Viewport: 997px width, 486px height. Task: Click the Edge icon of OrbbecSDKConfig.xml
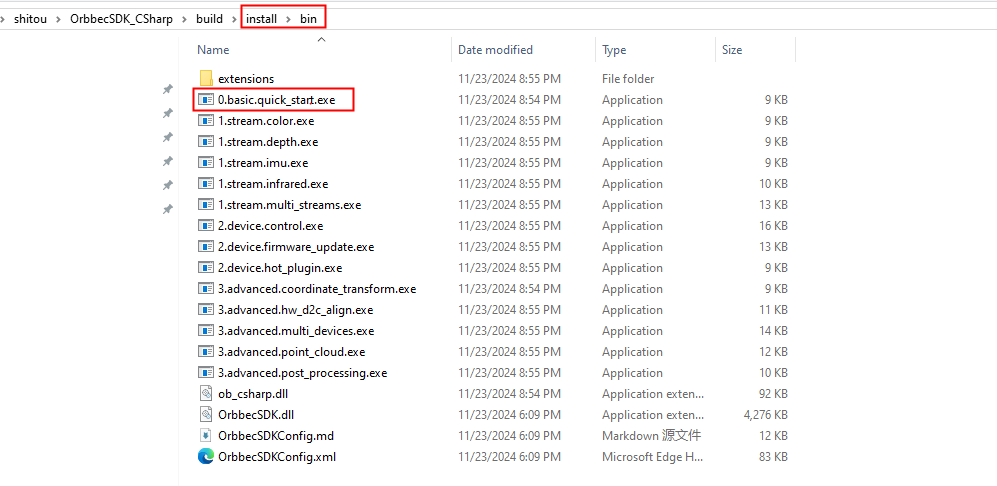[205, 456]
